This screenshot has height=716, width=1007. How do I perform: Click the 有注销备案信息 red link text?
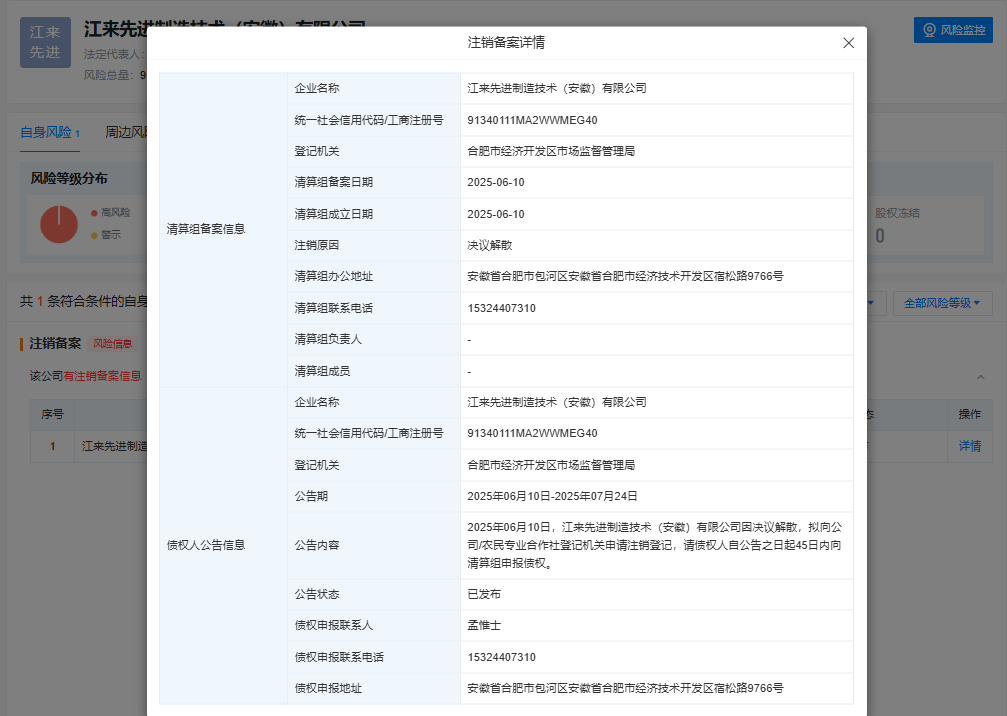click(102, 376)
